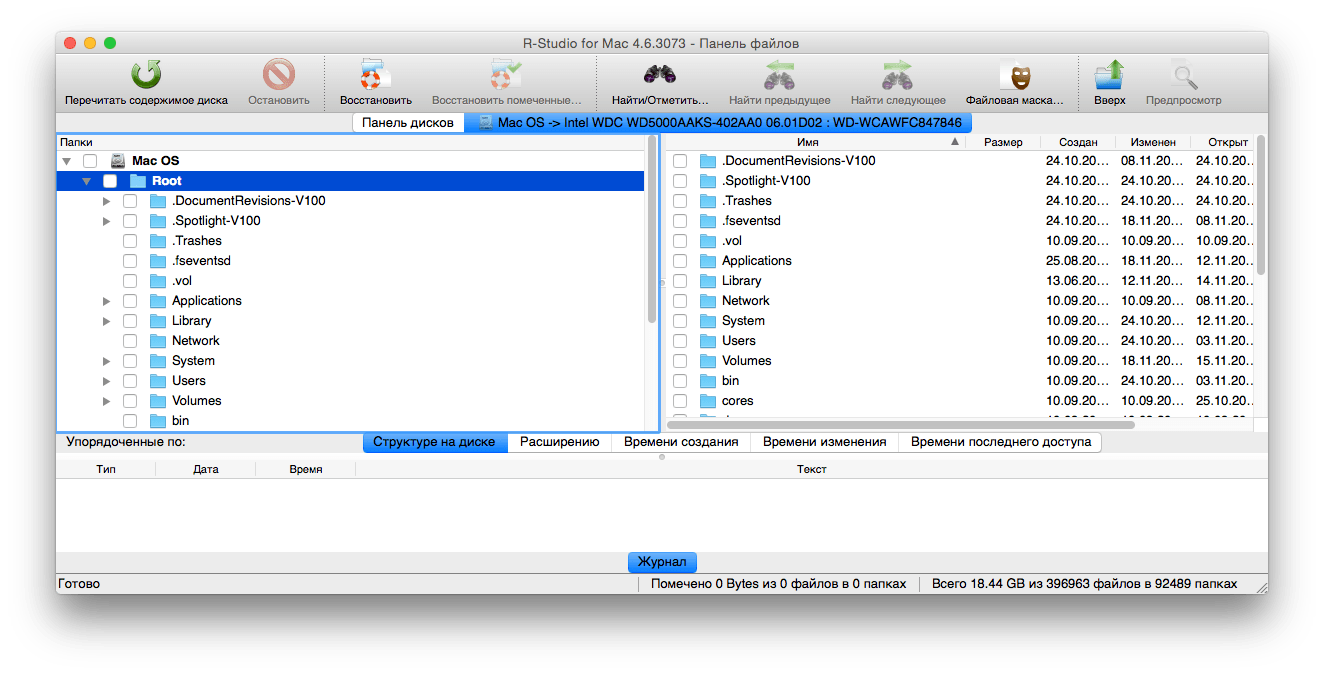Click the folder tree vertical scrollbar
1324x674 pixels.
(x=652, y=230)
